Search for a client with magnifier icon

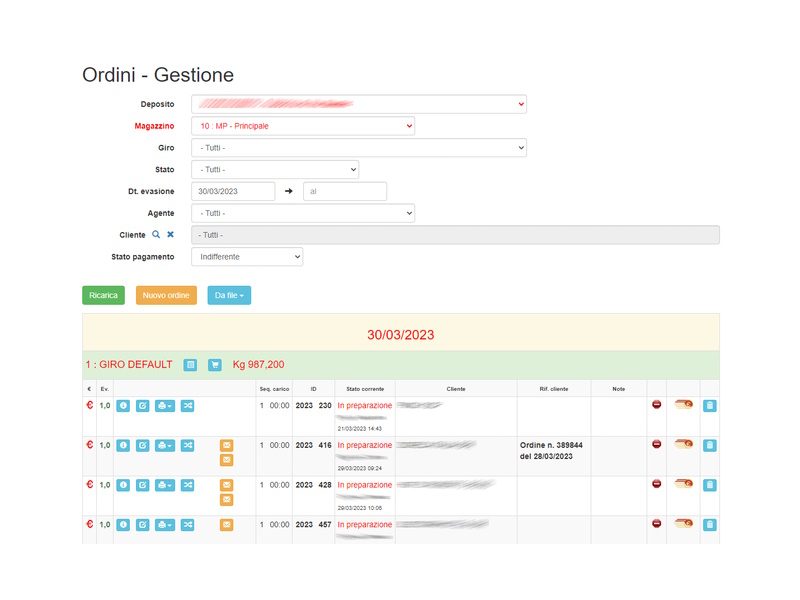click(x=156, y=235)
